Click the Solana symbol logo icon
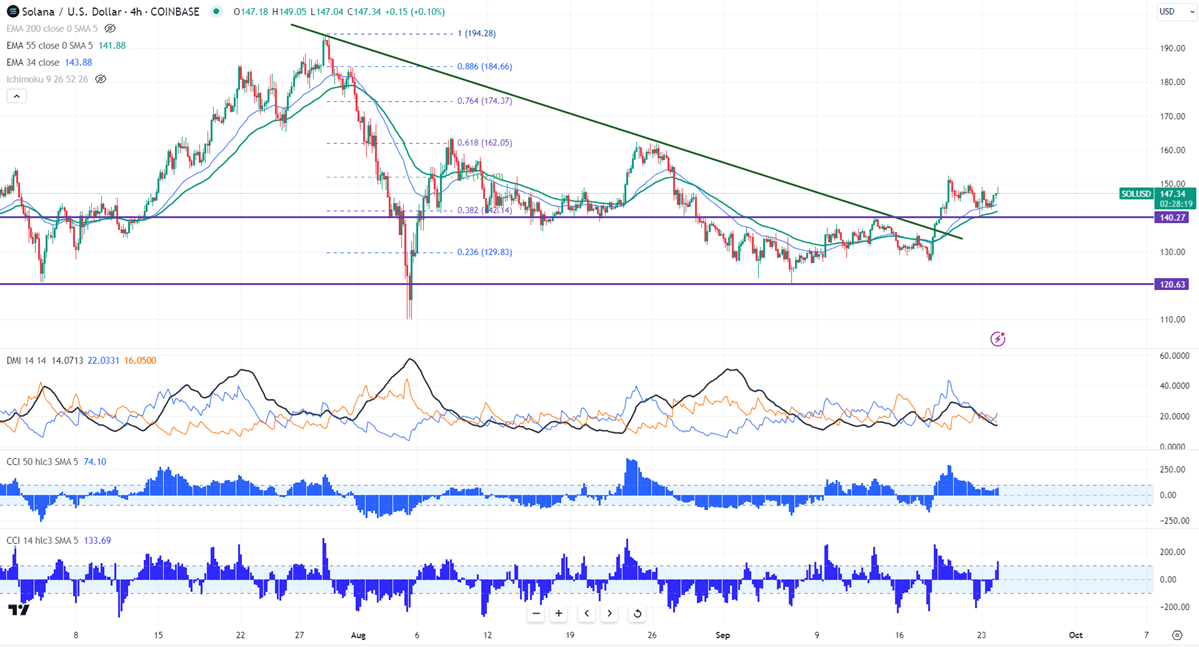Viewport: 1199px width, 647px height. coord(12,11)
